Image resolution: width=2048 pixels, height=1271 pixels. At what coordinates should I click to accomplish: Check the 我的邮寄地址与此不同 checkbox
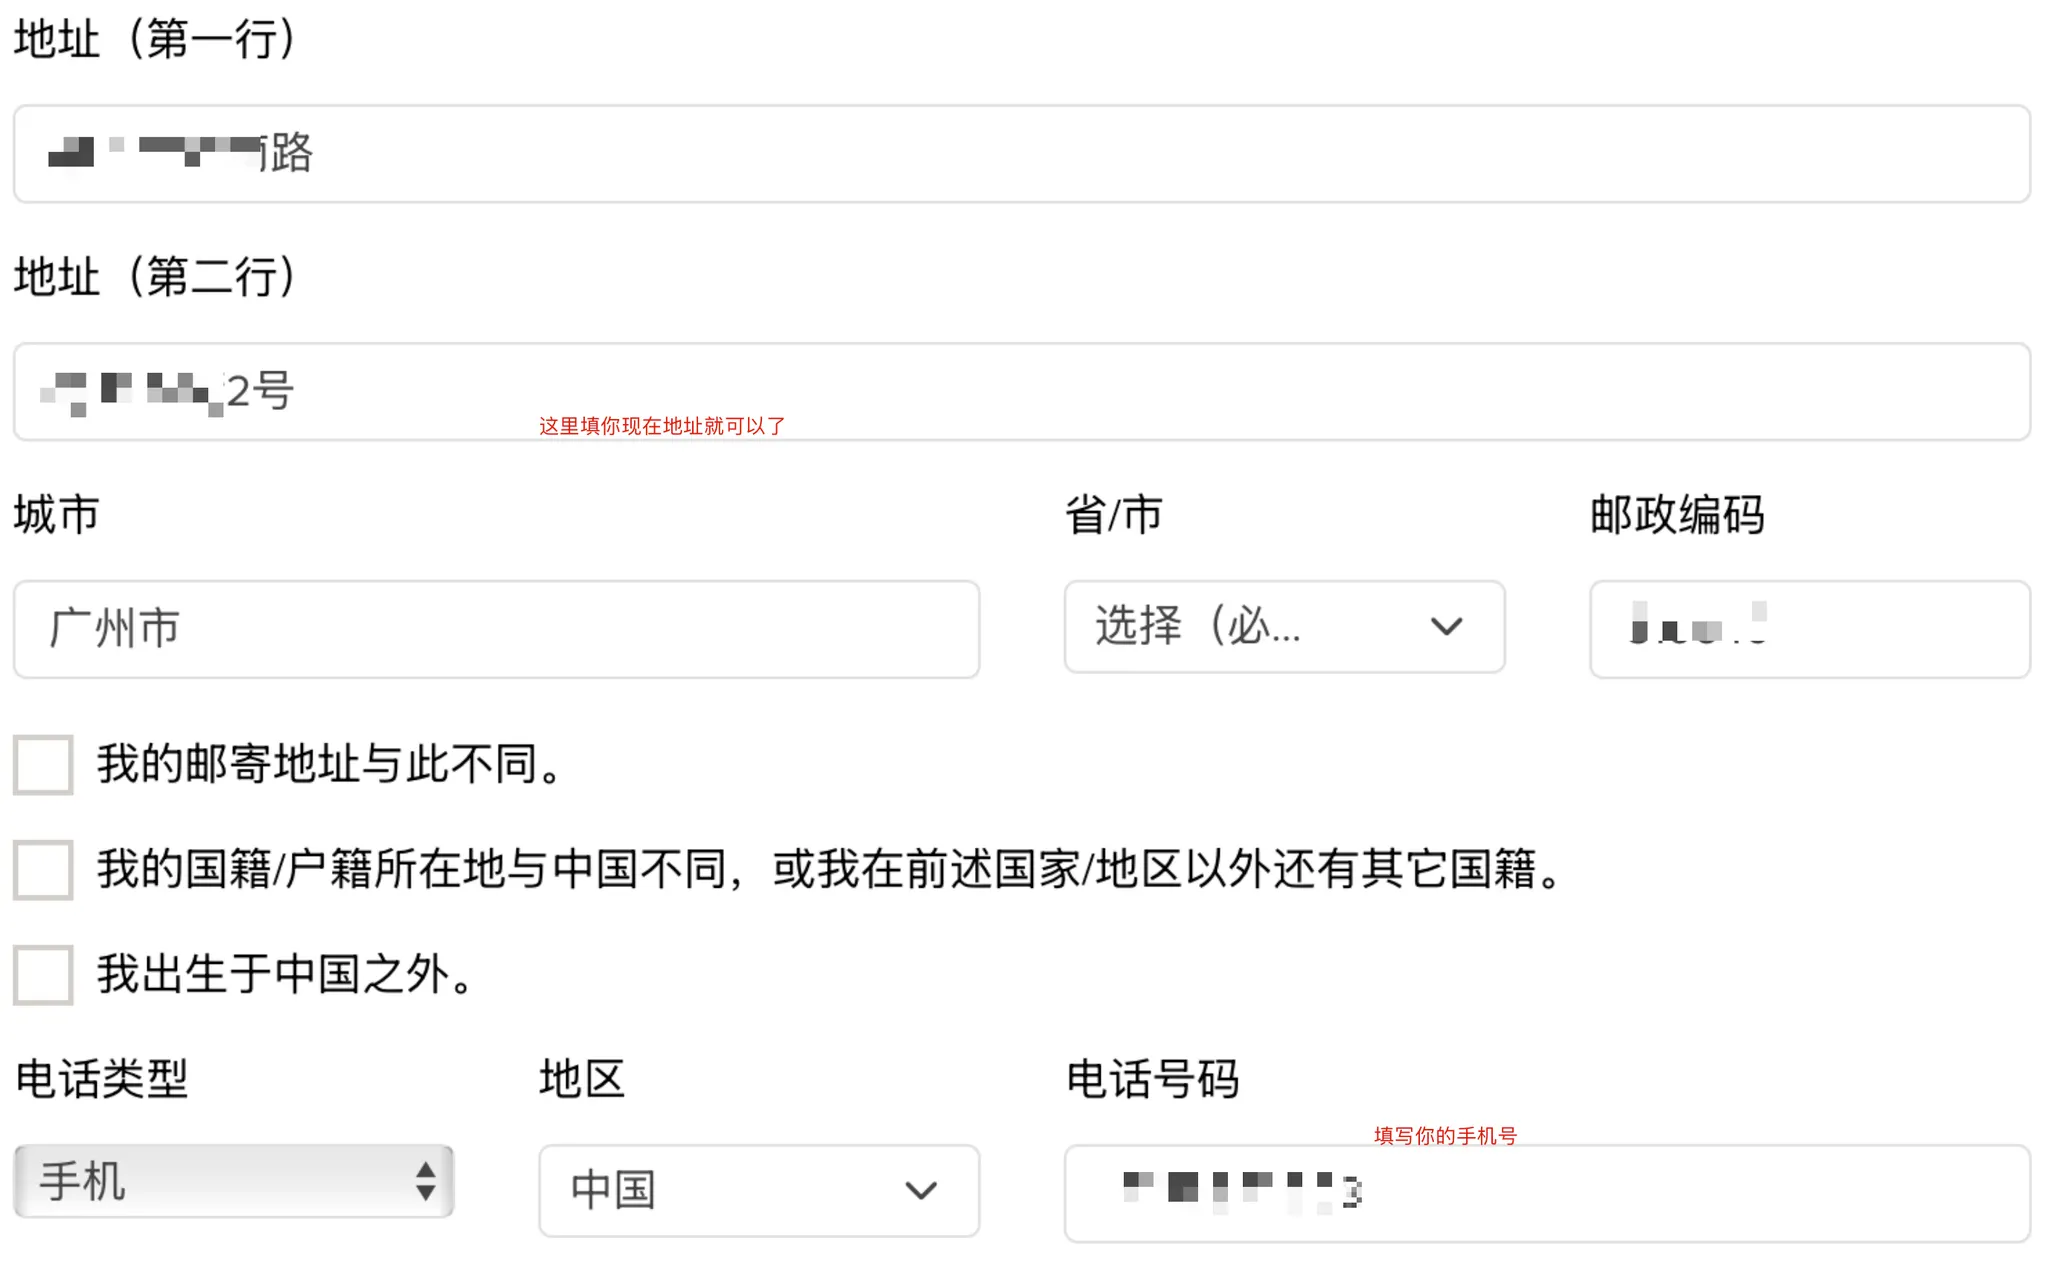point(43,765)
